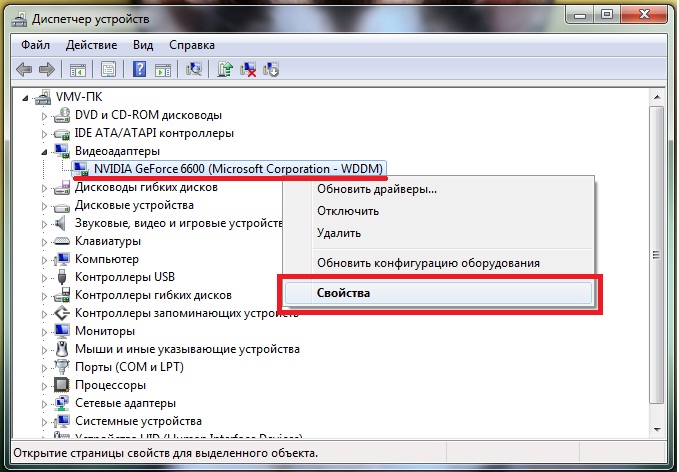679x472 pixels.
Task: Click the scan for hardware changes icon
Action: [x=194, y=69]
